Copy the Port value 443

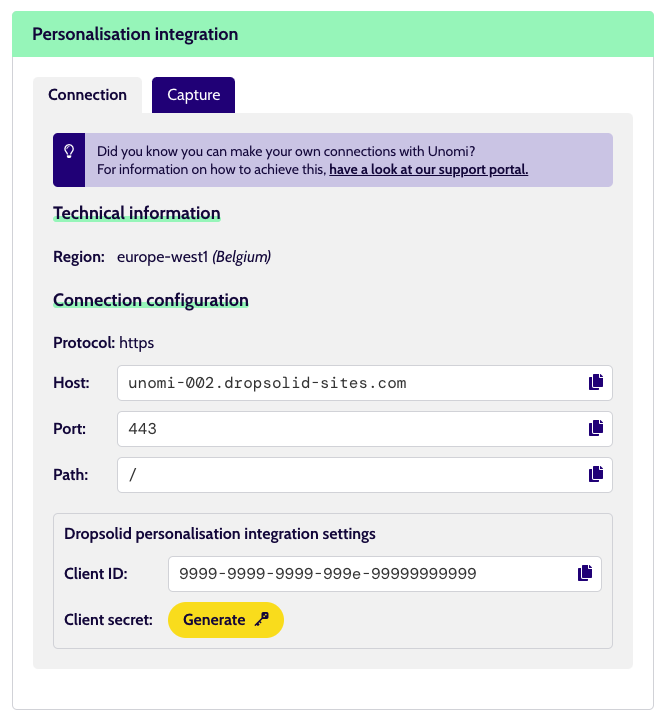(595, 428)
